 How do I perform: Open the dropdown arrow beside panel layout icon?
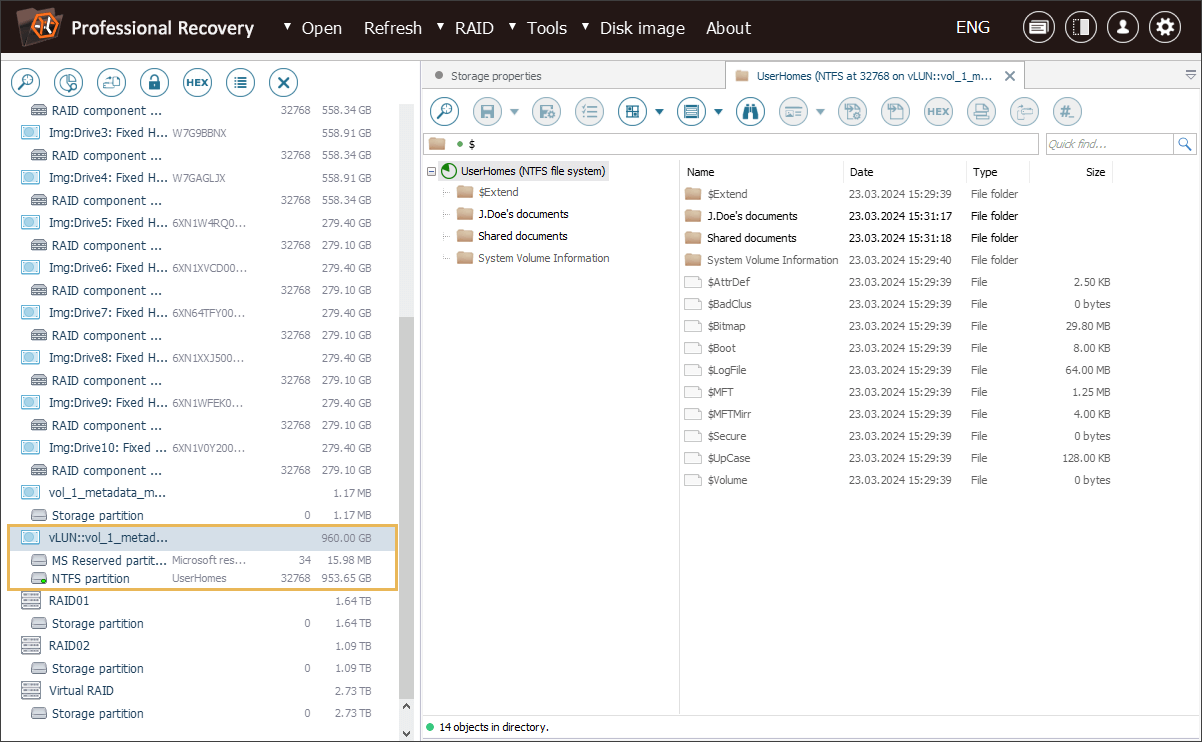[660, 112]
